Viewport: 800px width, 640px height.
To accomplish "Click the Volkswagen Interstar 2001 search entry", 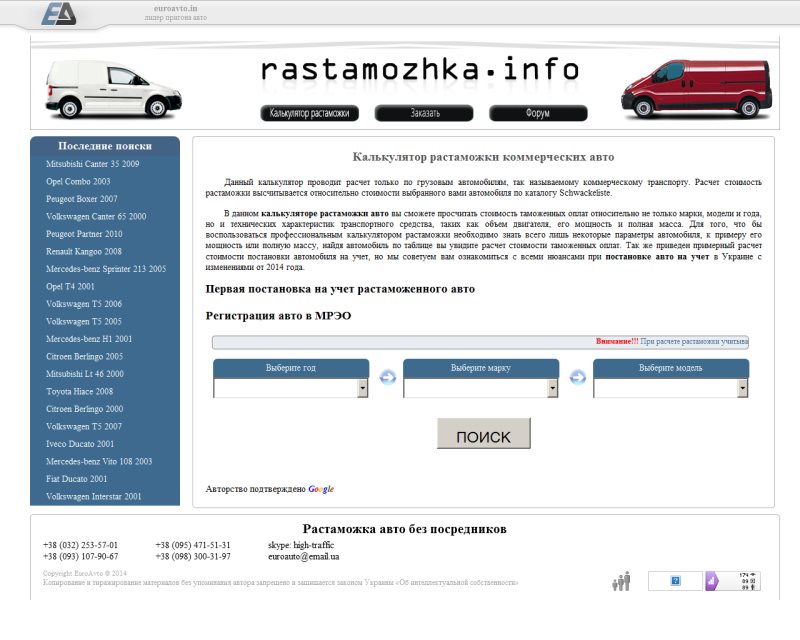I will [94, 496].
